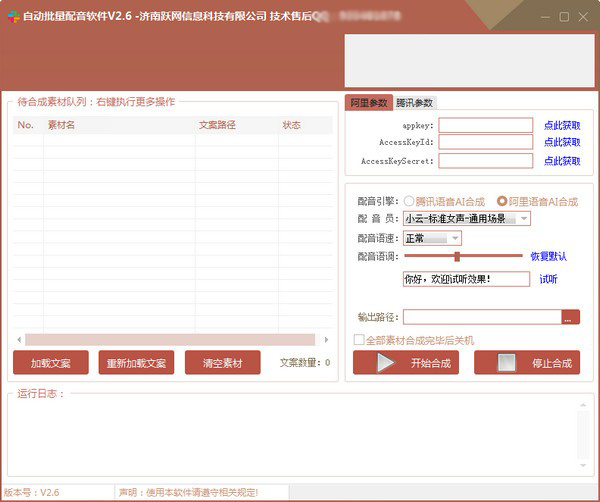The width and height of the screenshot is (600, 502).
Task: Click 恢复默认 link for pitch
Action: click(548, 256)
